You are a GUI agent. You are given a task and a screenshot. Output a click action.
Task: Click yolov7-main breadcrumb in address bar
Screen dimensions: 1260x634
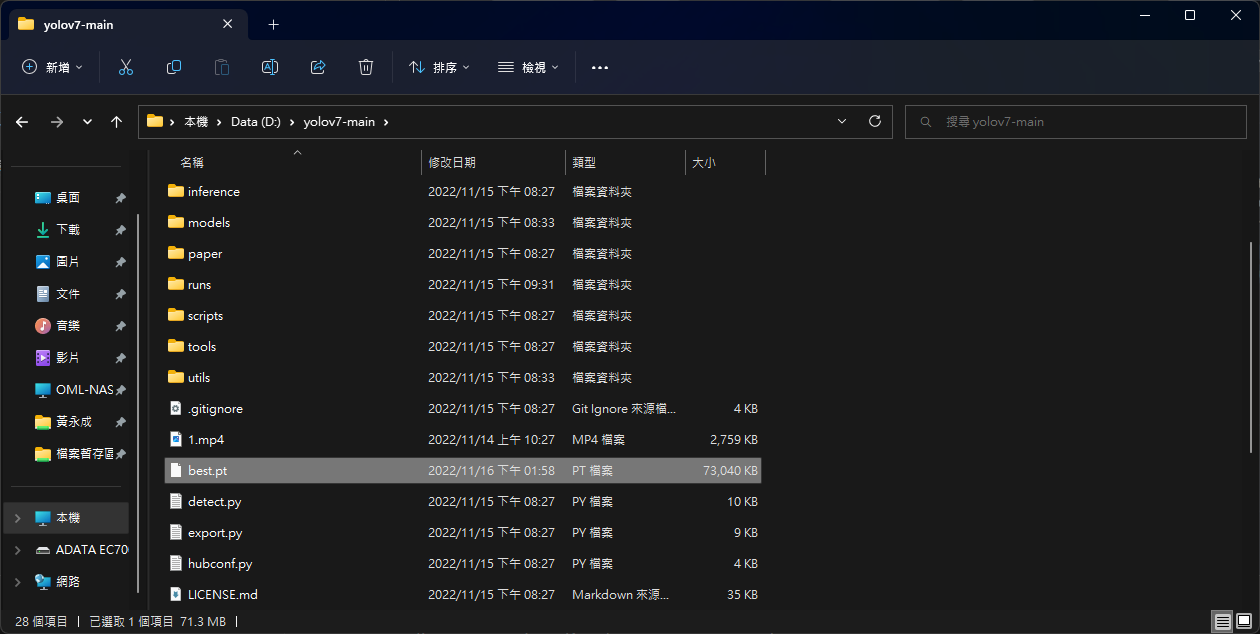click(339, 122)
